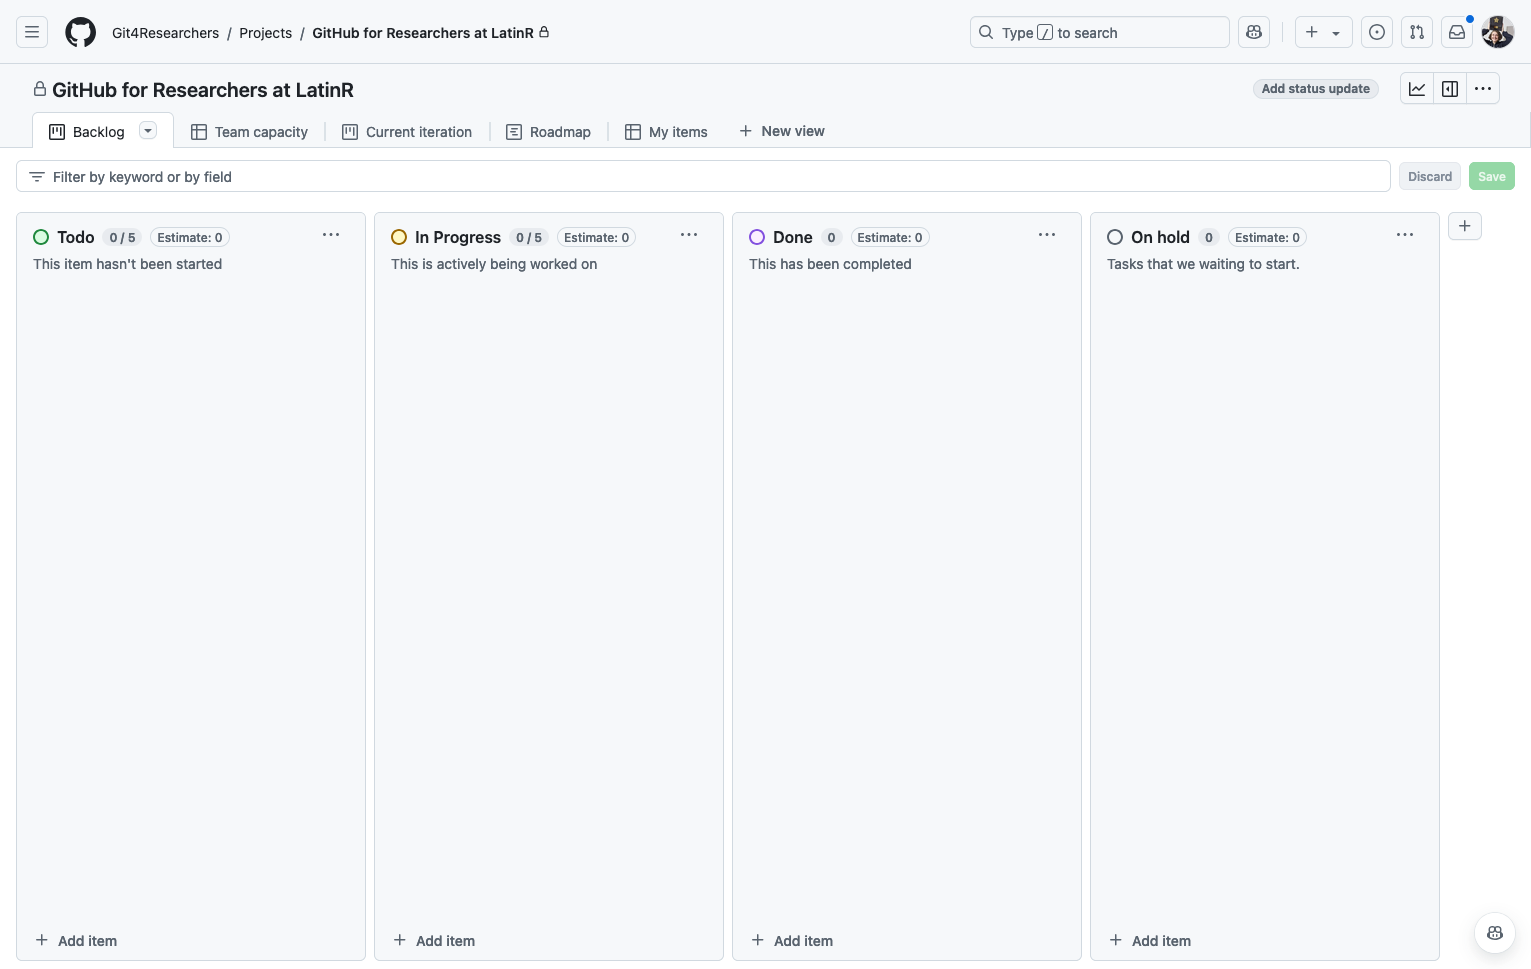Click In Progress yellow status circle

click(399, 237)
